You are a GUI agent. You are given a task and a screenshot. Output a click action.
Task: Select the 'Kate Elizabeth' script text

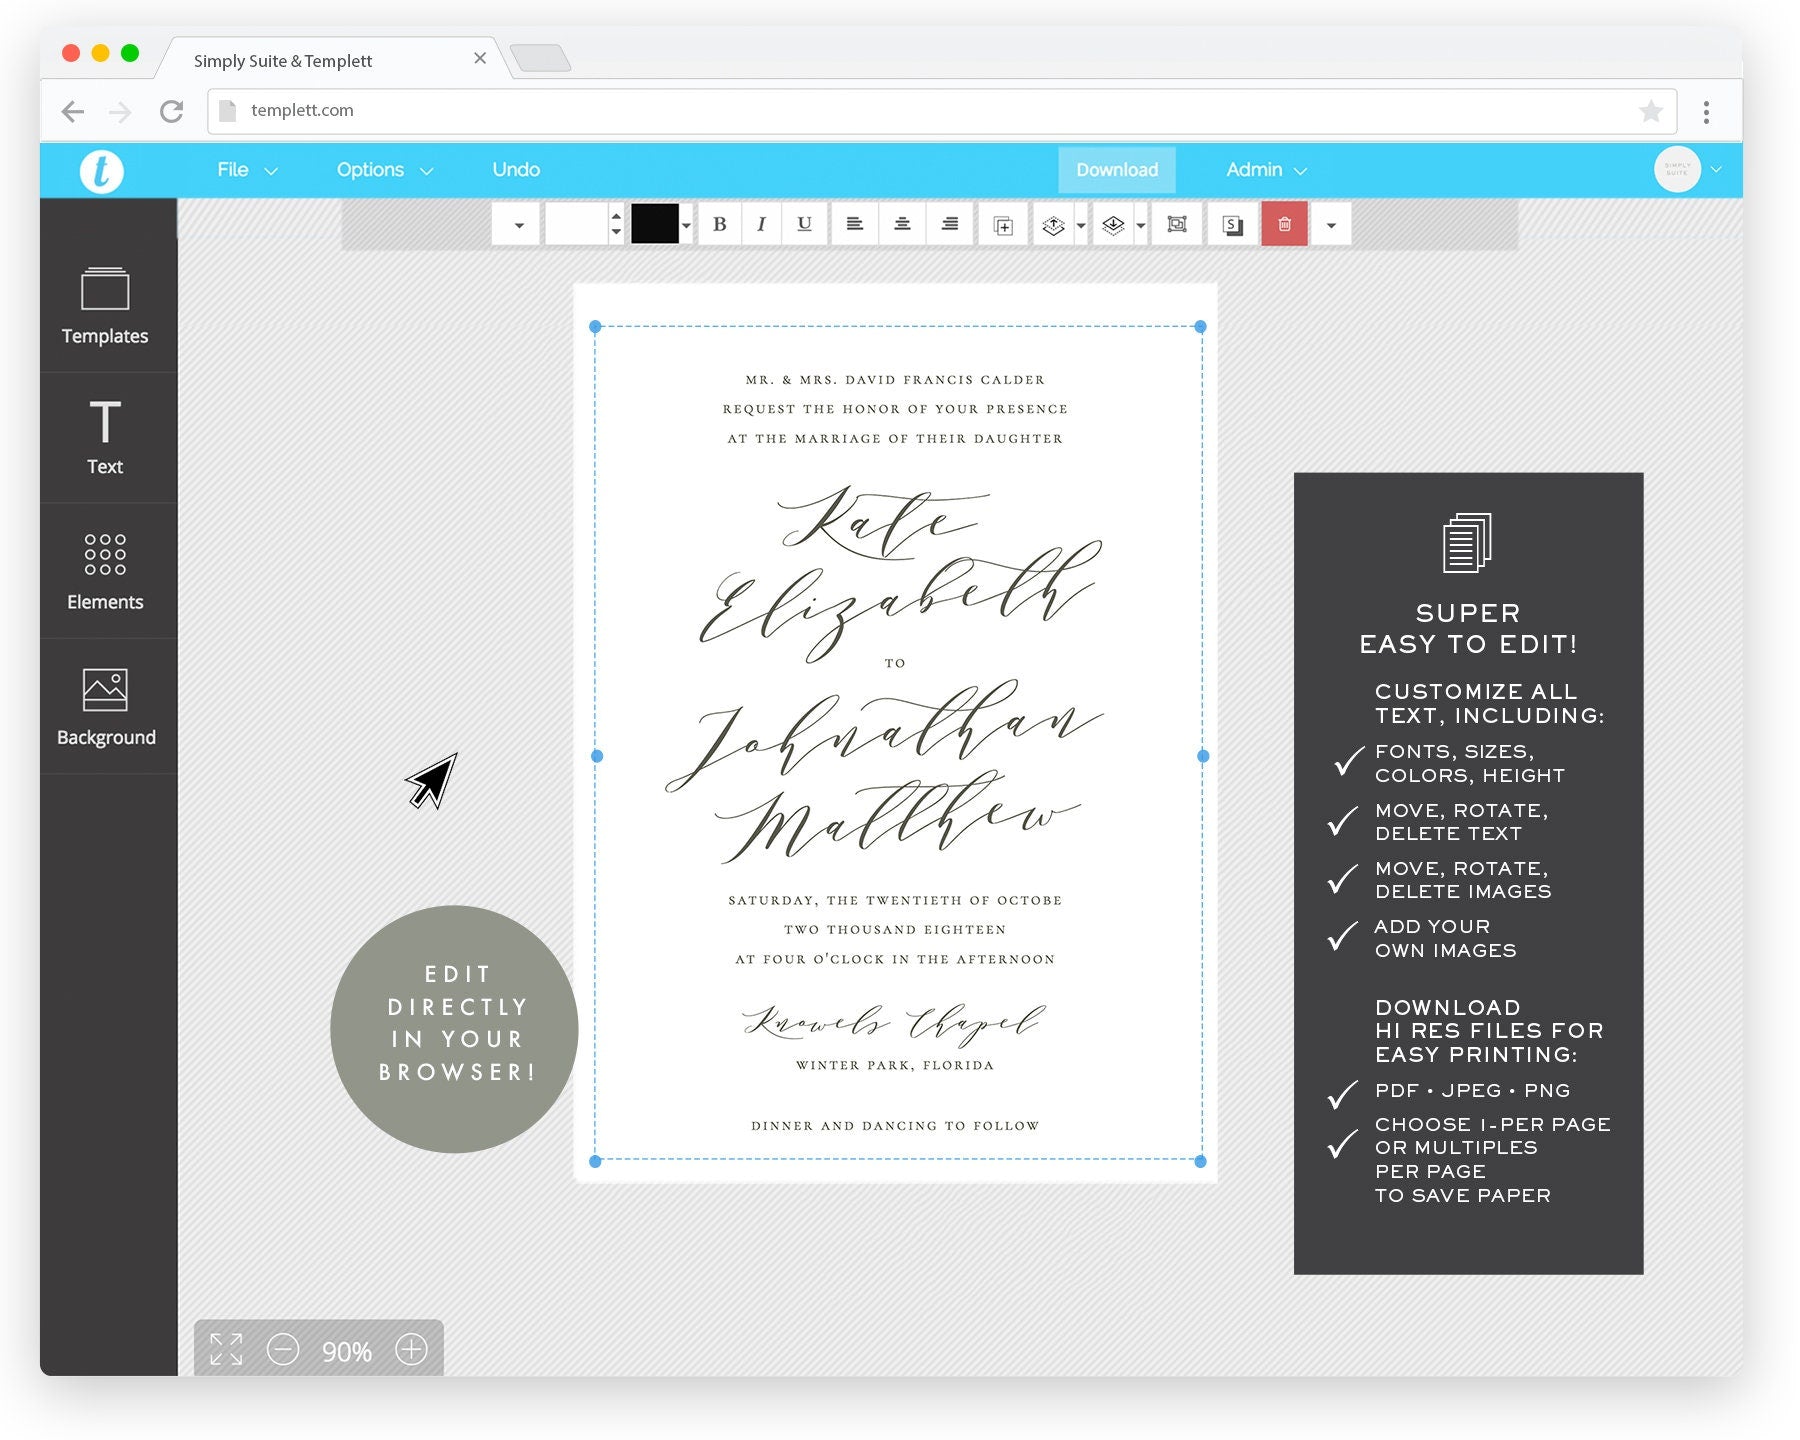coord(898,573)
